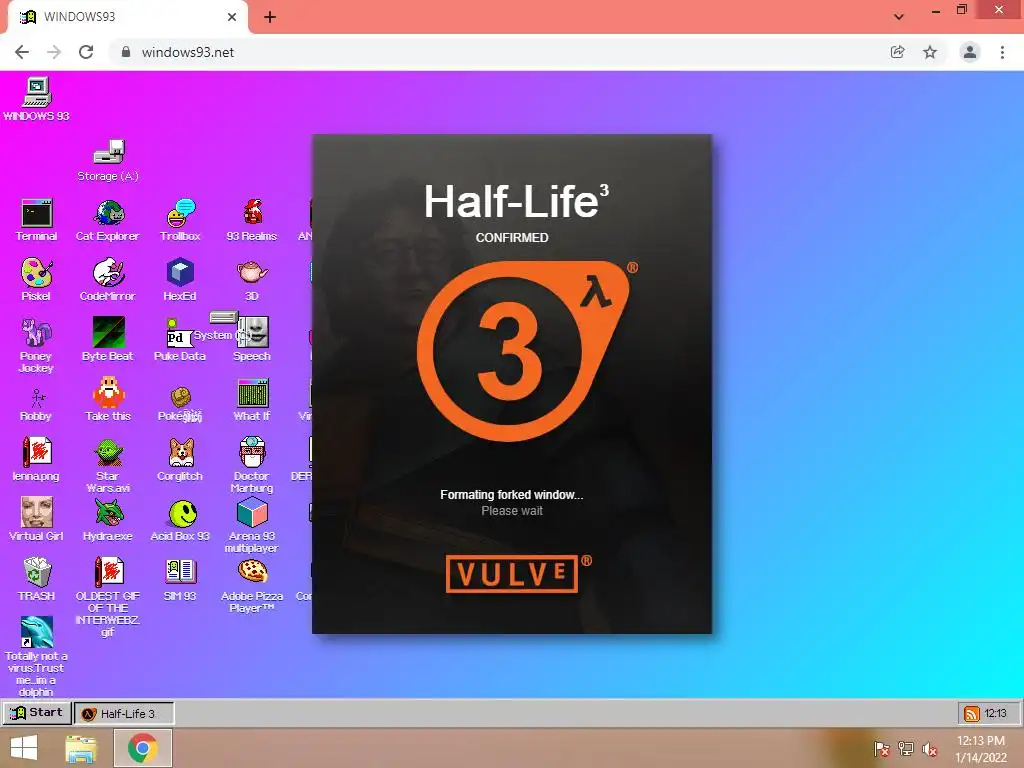The height and width of the screenshot is (768, 1024).
Task: Select the WINDOWS93 browser tab
Action: [x=128, y=17]
